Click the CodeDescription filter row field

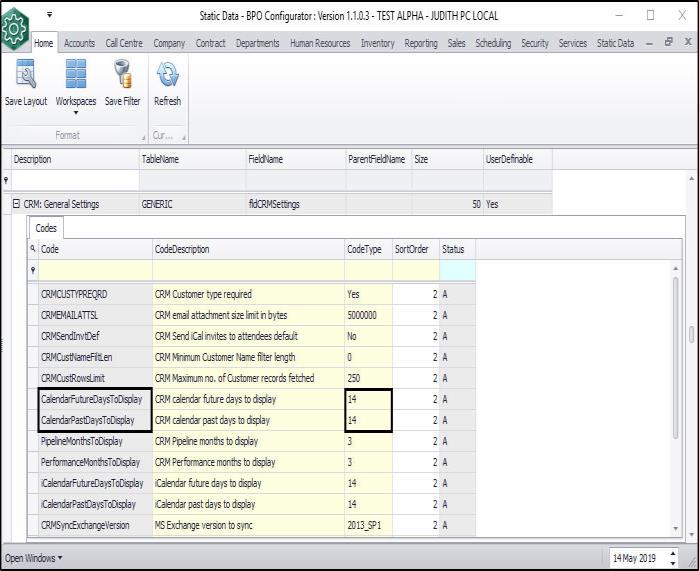click(247, 270)
